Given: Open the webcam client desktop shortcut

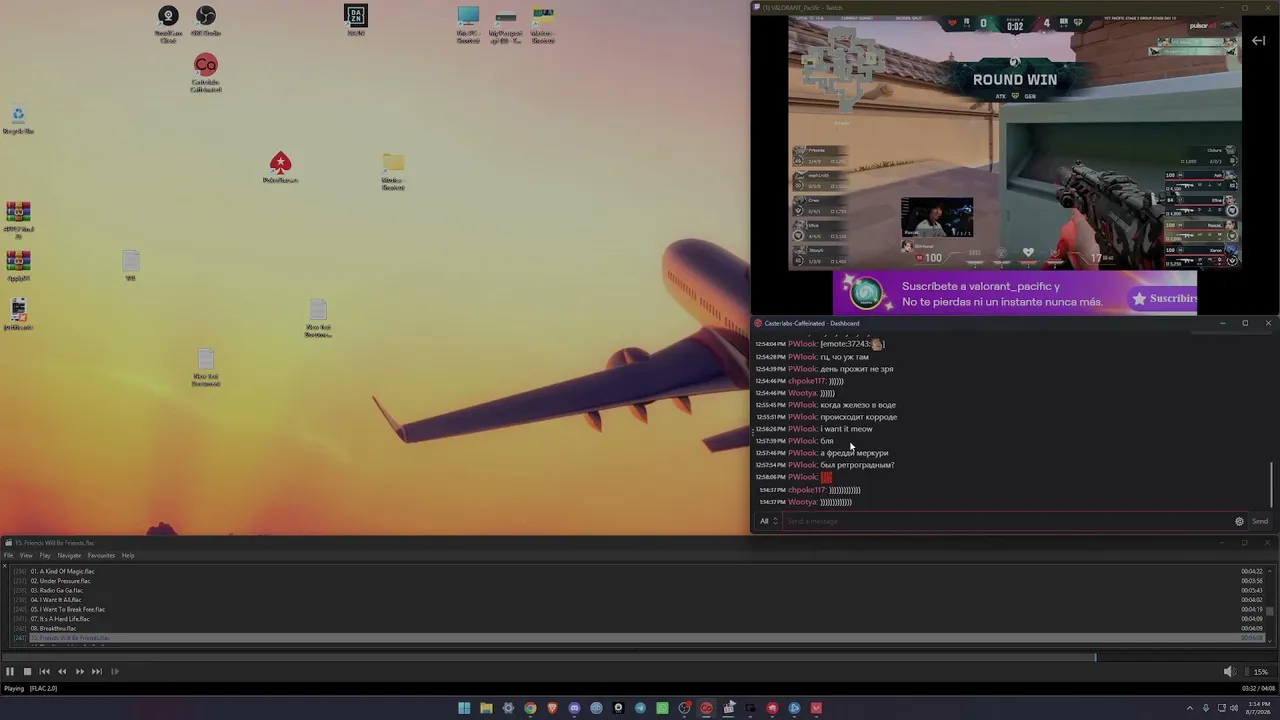Looking at the screenshot, I should pyautogui.click(x=168, y=23).
